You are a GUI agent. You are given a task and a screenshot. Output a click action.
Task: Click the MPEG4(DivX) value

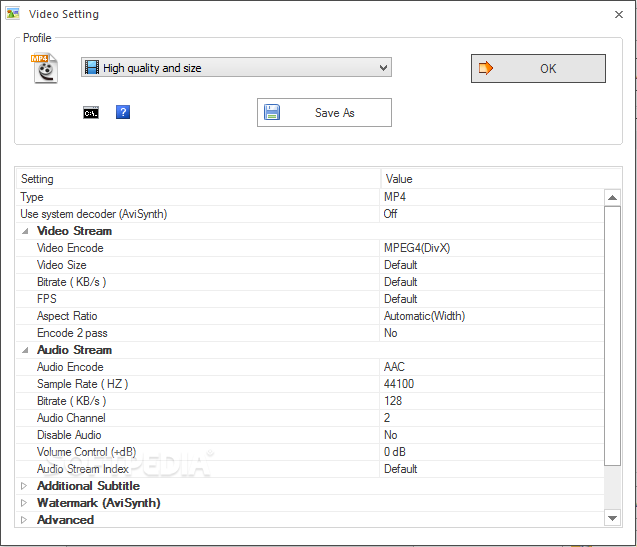pos(417,248)
